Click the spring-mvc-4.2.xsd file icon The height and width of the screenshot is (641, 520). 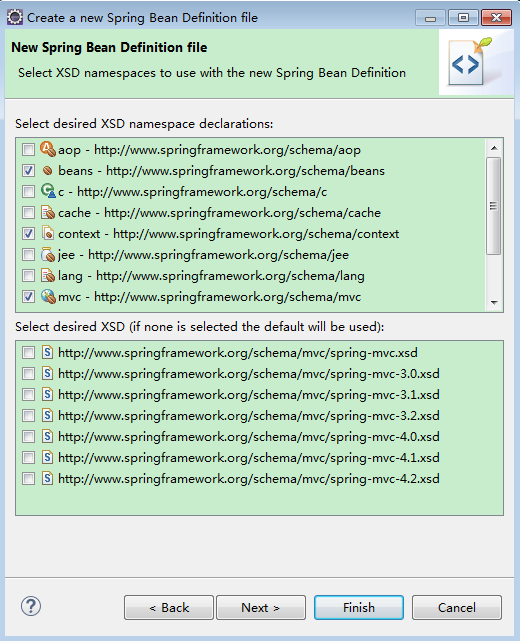[47, 479]
